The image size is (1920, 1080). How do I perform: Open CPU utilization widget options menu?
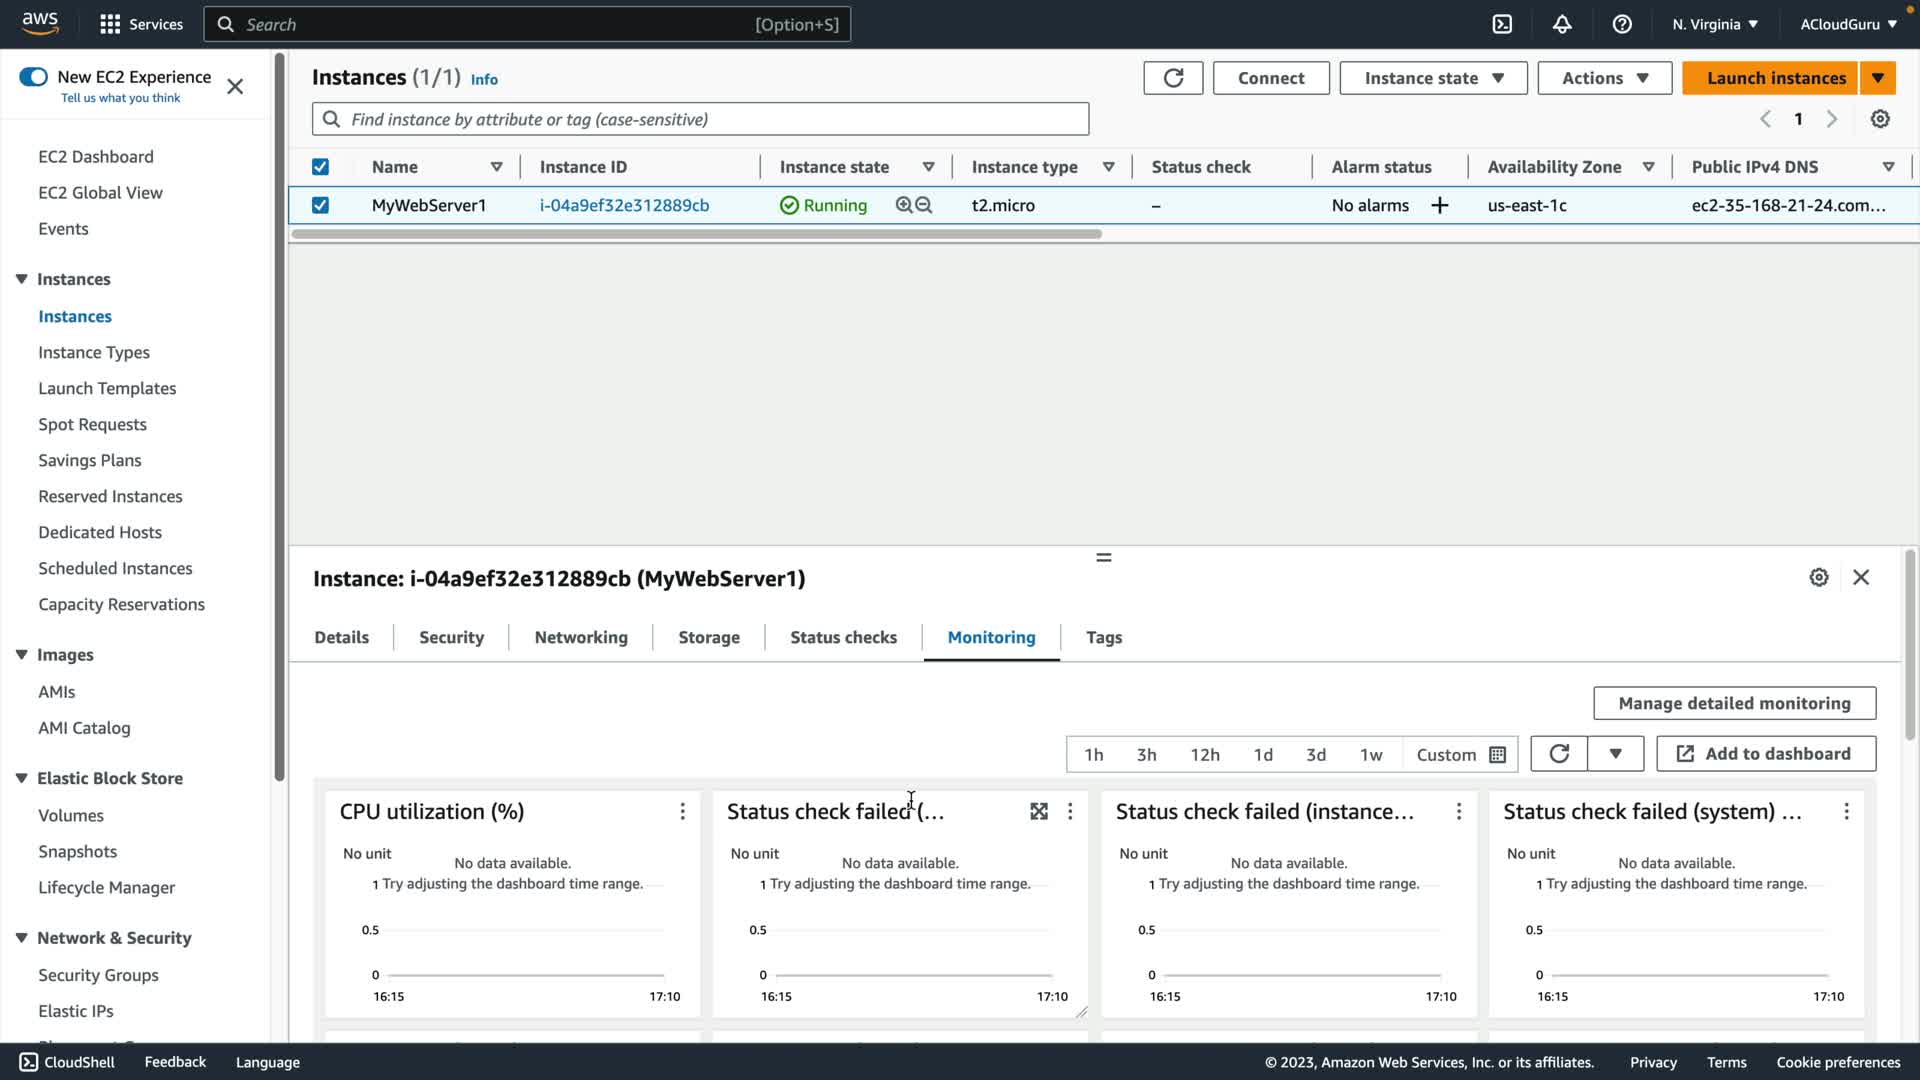click(683, 812)
